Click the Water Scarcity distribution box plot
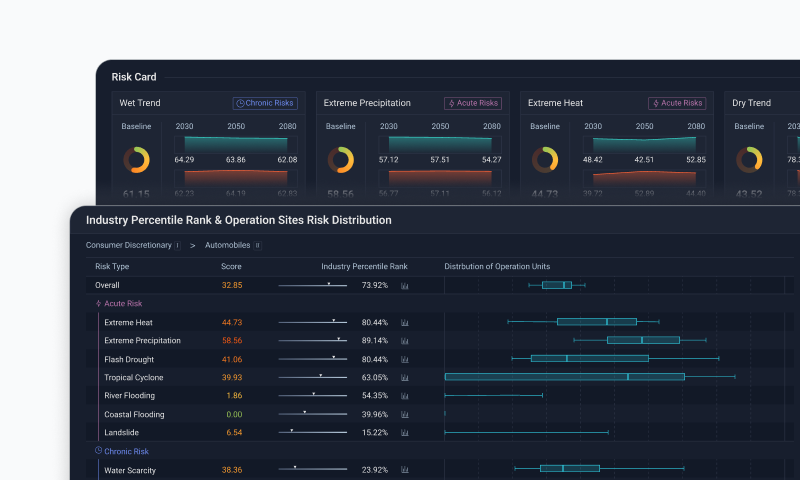Viewport: 800px width, 480px height. point(599,468)
